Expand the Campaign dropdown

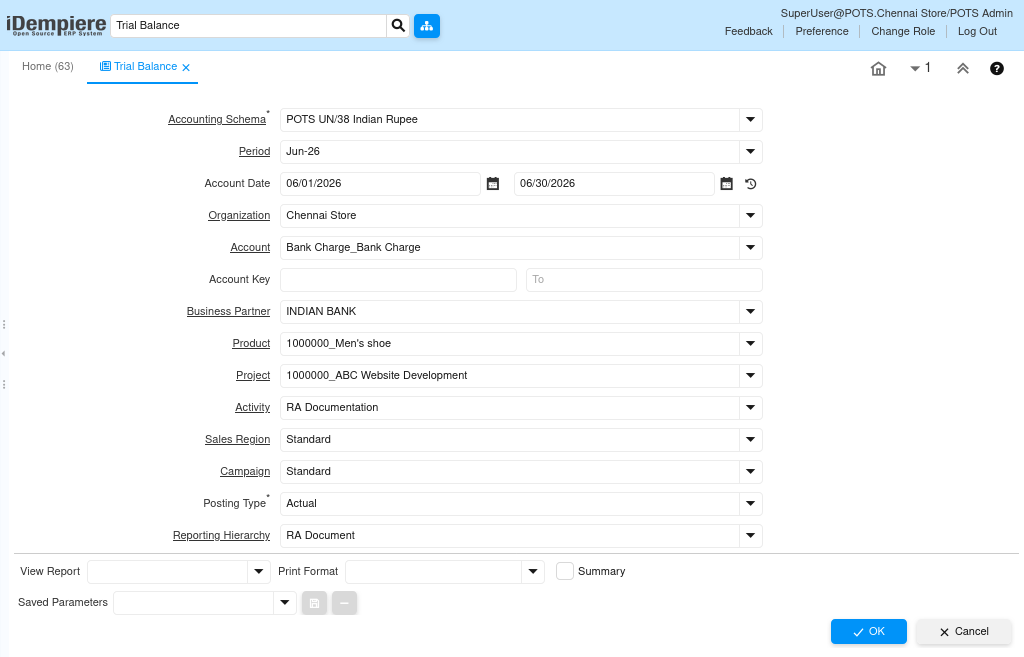pyautogui.click(x=750, y=472)
